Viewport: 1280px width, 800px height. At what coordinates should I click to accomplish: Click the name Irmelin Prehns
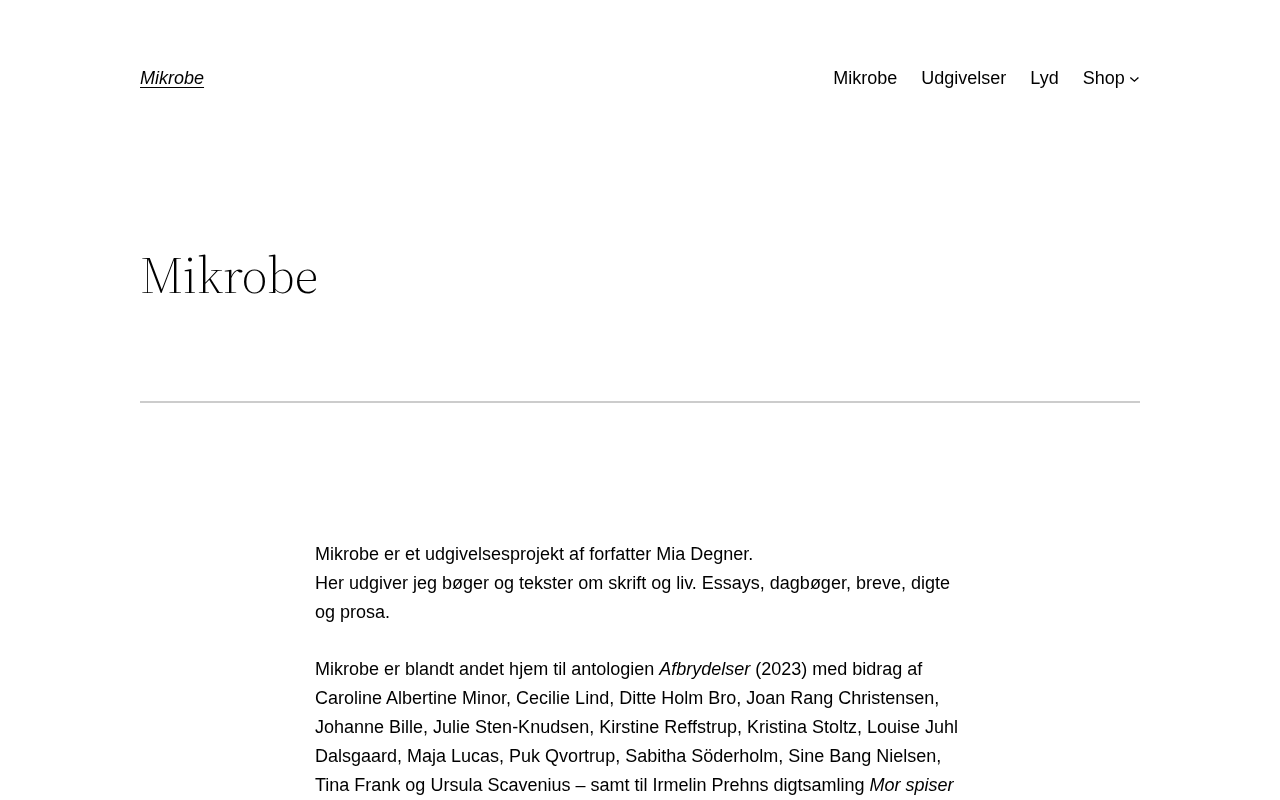pyautogui.click(x=708, y=785)
